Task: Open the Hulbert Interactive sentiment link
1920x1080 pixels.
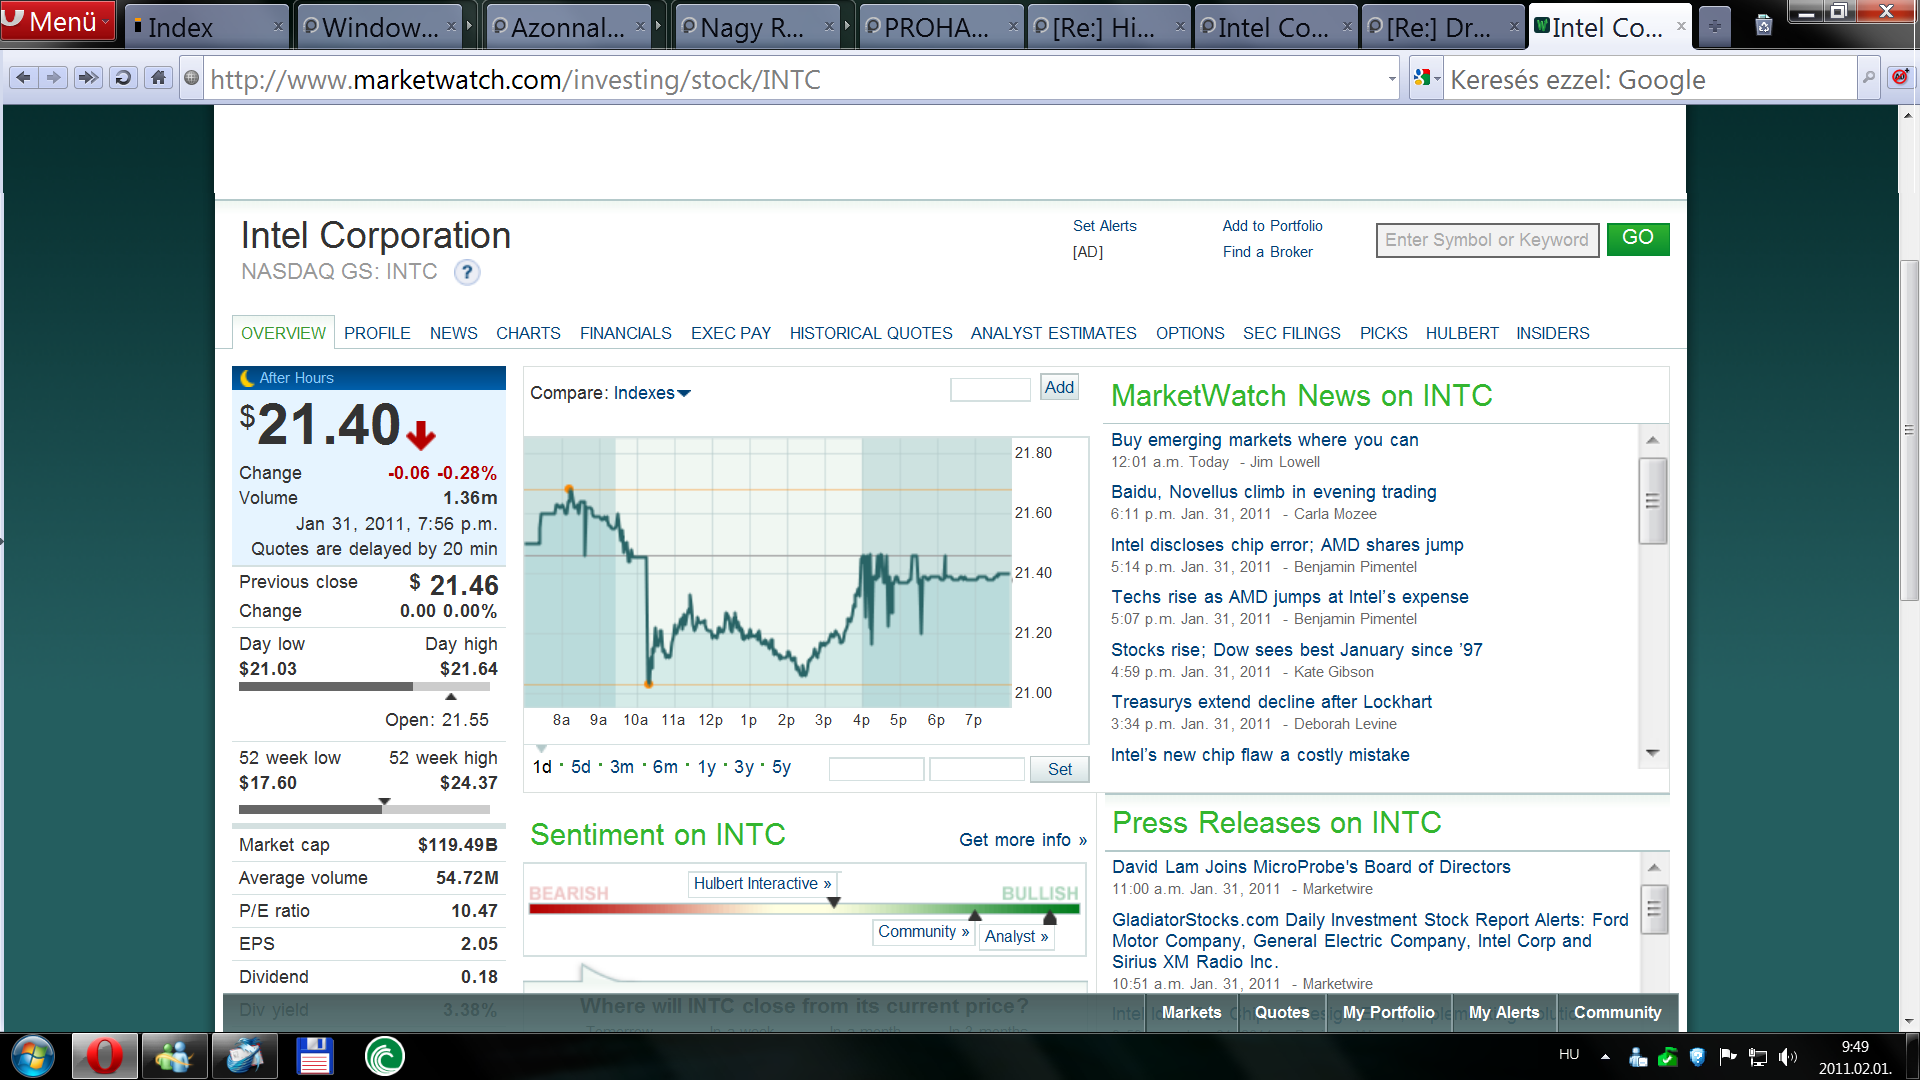Action: [762, 884]
